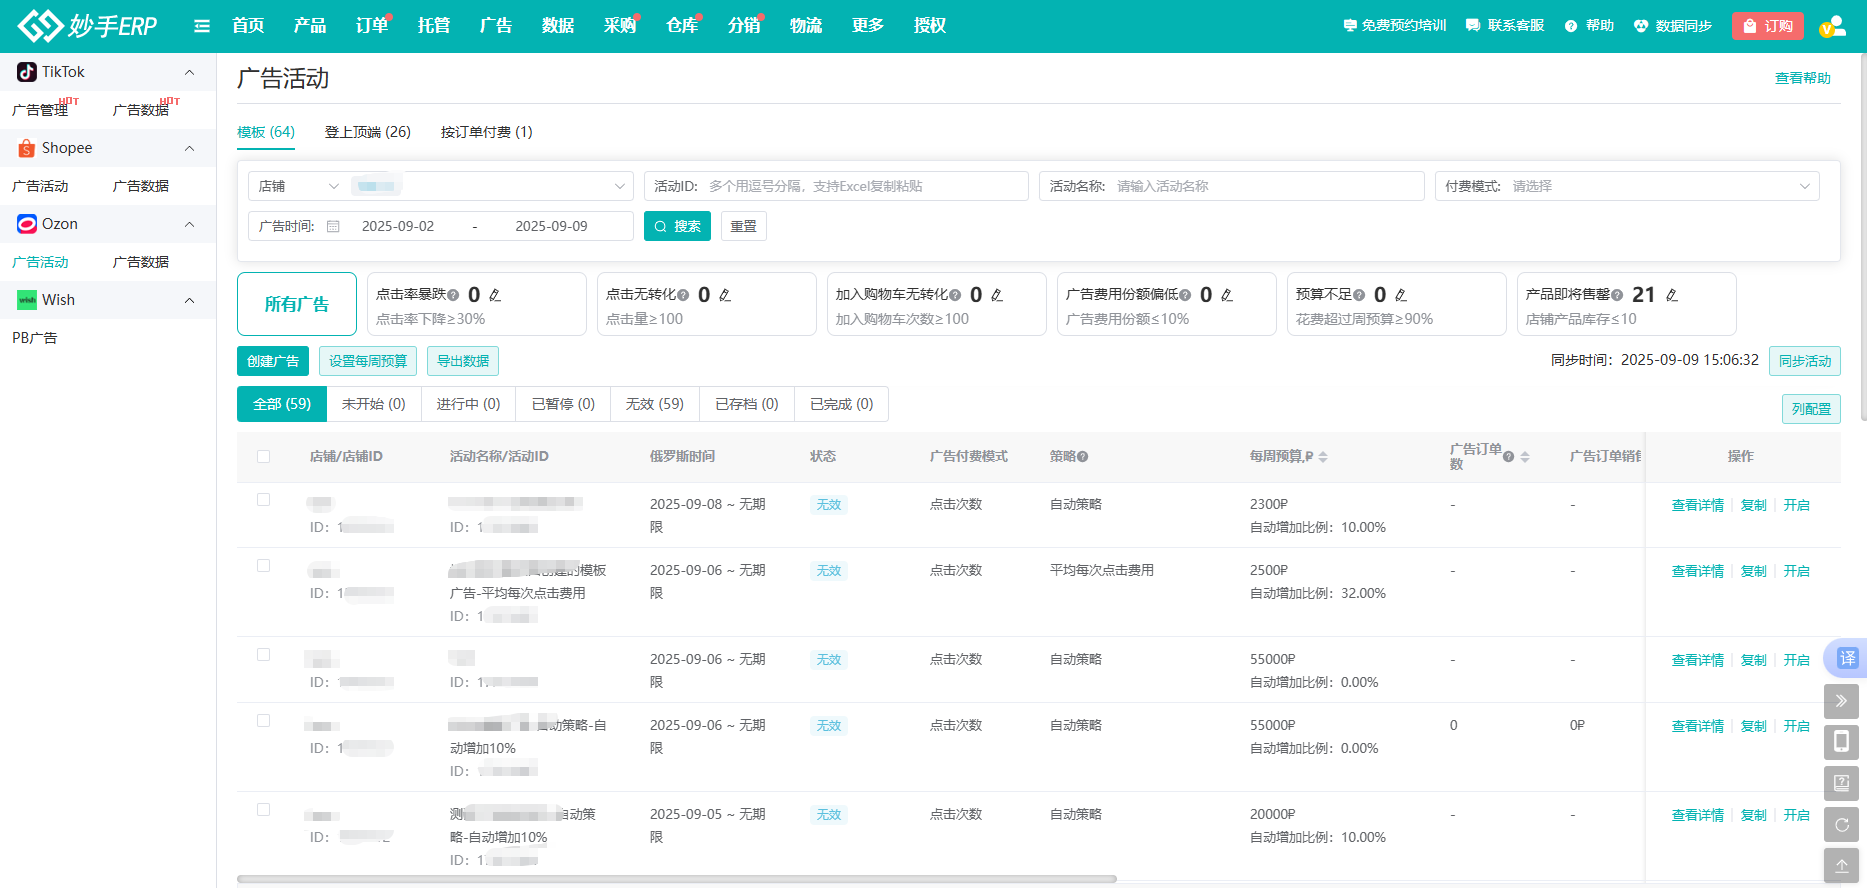Edit the 点击率暴跌 alert threshold pencil icon

tap(495, 295)
